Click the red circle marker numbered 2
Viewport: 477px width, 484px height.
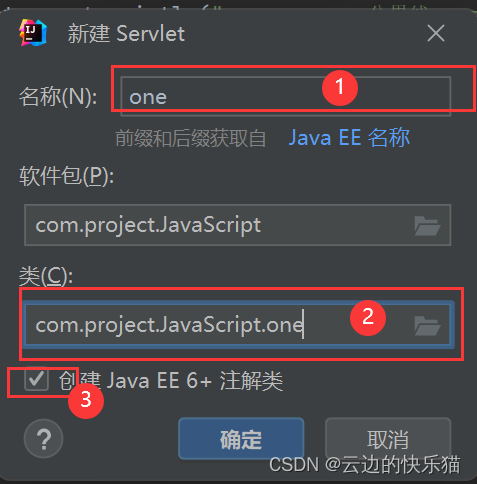click(368, 317)
